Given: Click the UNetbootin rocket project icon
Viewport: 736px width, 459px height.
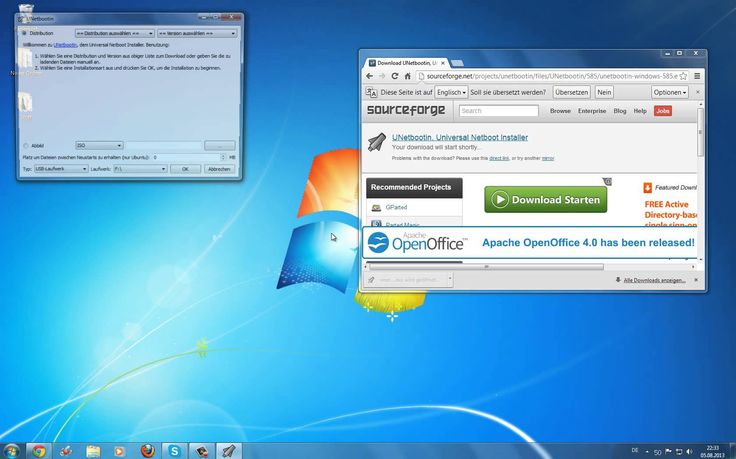Looking at the screenshot, I should 376,142.
